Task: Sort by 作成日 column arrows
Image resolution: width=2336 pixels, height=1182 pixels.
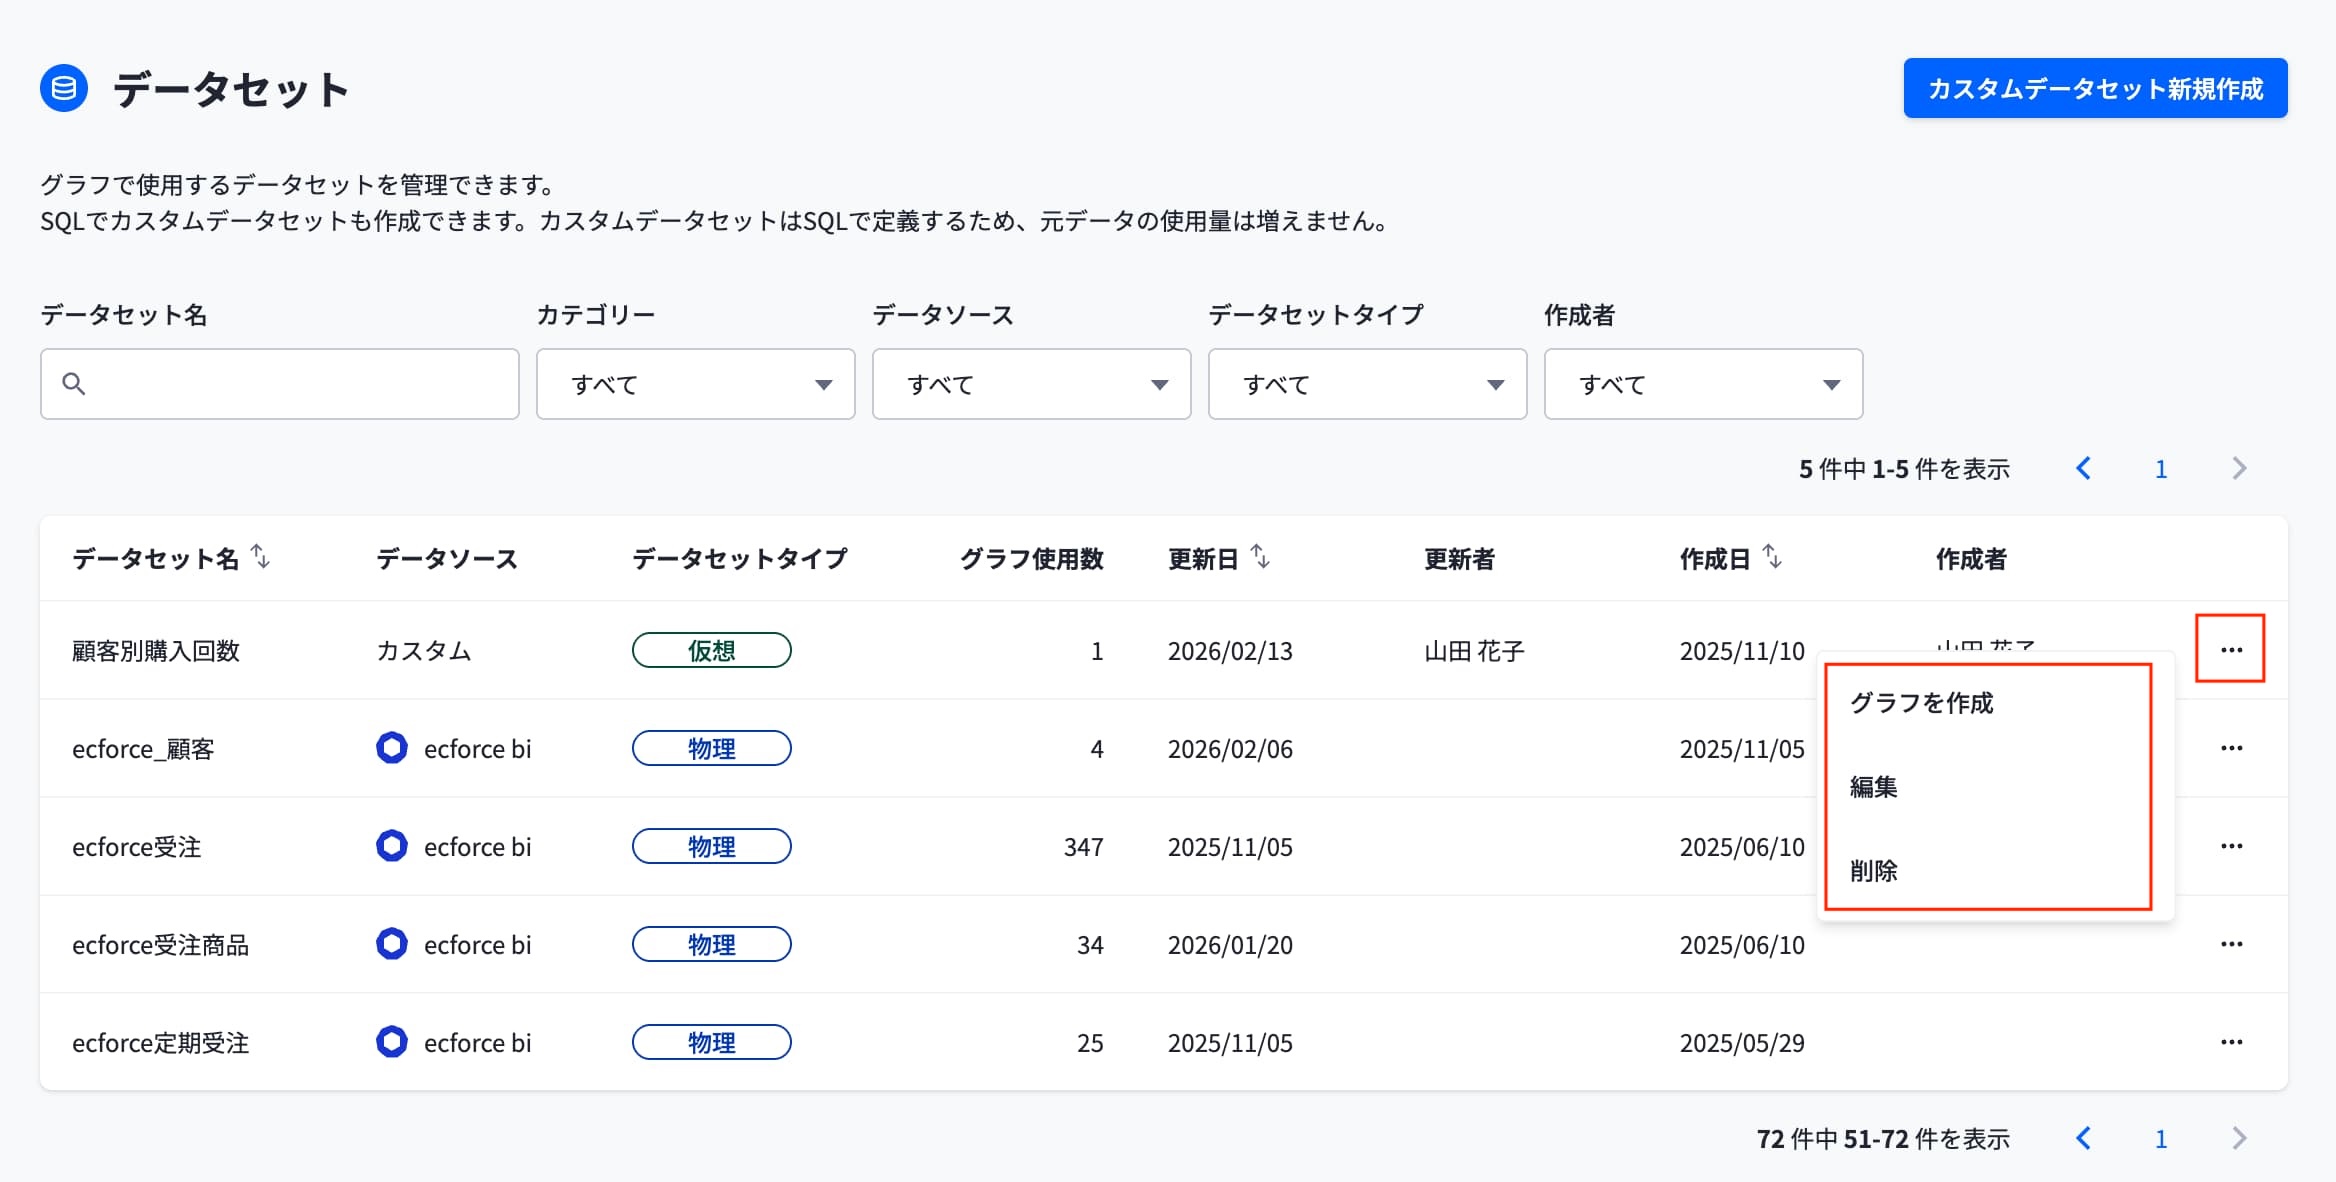Action: [1772, 556]
